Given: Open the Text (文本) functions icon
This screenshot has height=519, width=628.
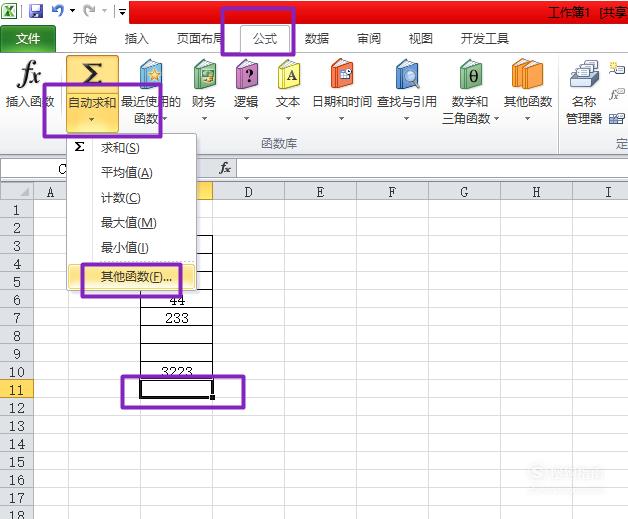Looking at the screenshot, I should coord(289,74).
